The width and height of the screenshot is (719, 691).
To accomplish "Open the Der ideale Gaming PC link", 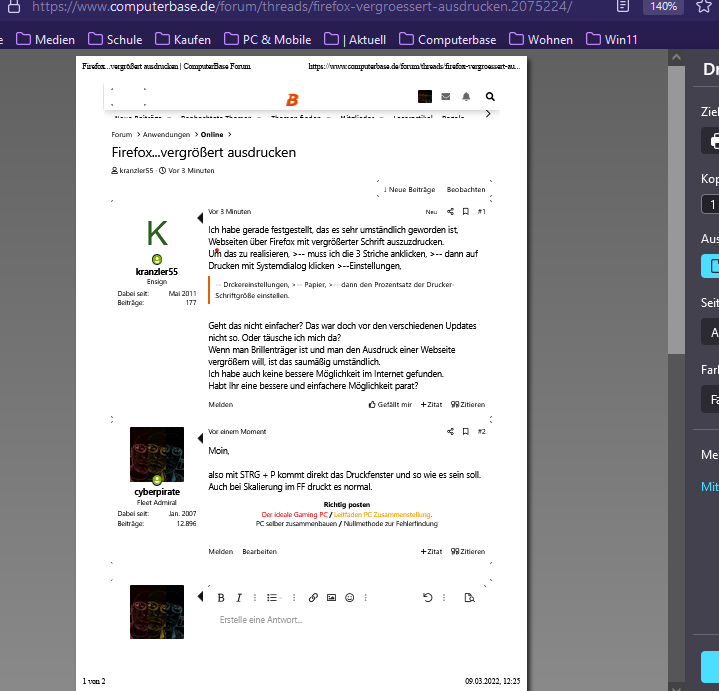I will [294, 514].
